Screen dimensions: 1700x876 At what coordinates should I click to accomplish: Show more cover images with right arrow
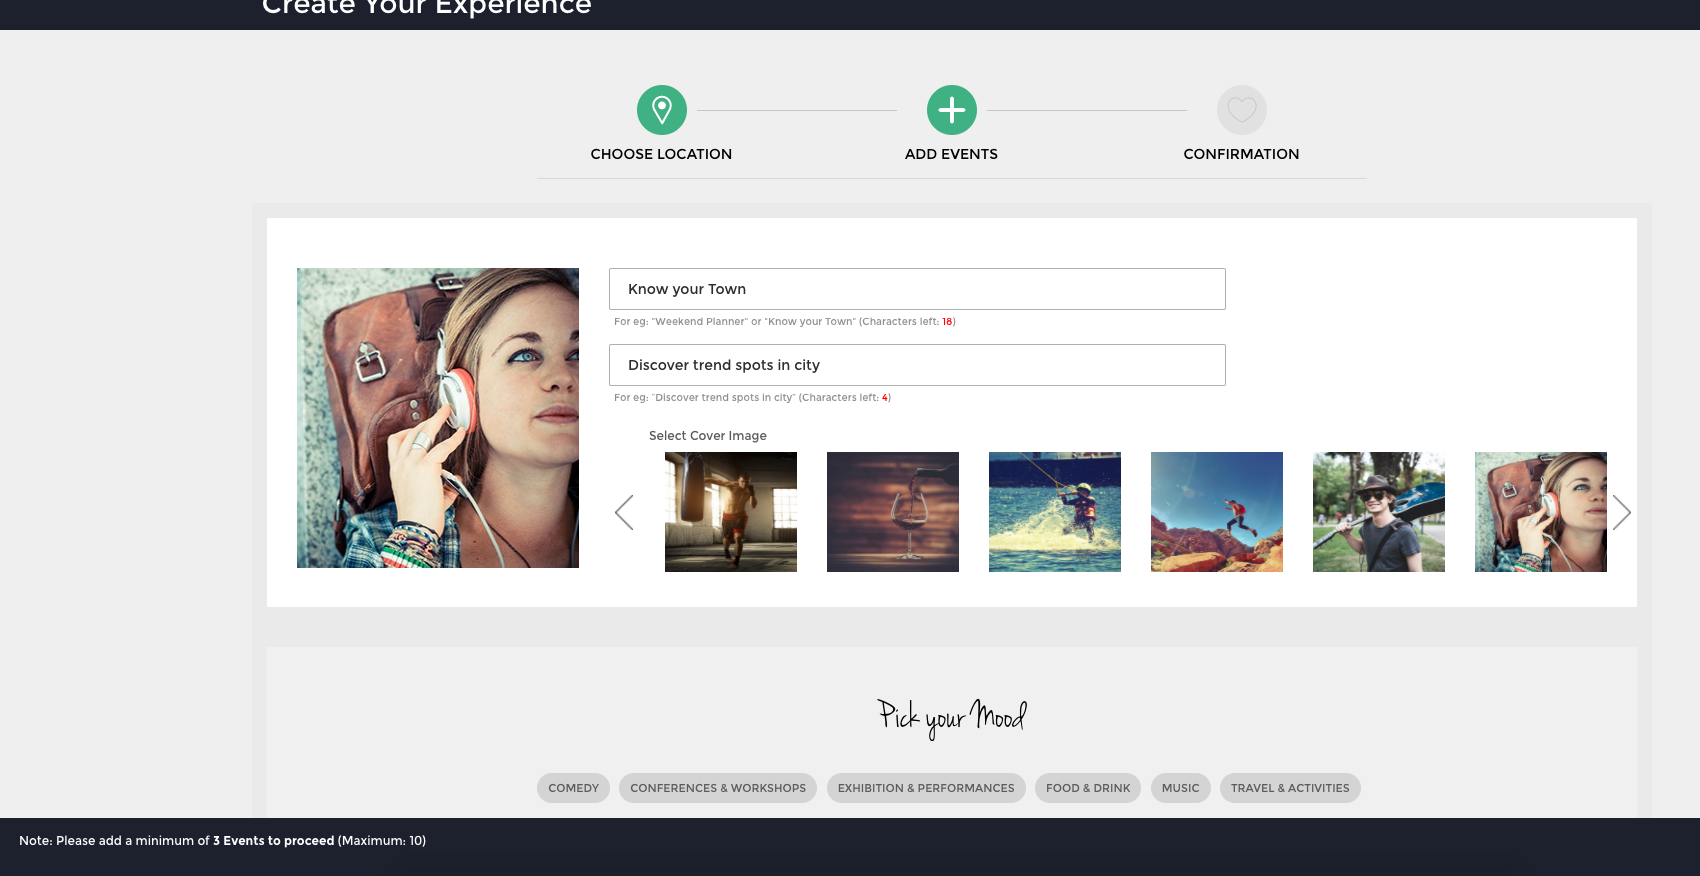click(x=1621, y=512)
